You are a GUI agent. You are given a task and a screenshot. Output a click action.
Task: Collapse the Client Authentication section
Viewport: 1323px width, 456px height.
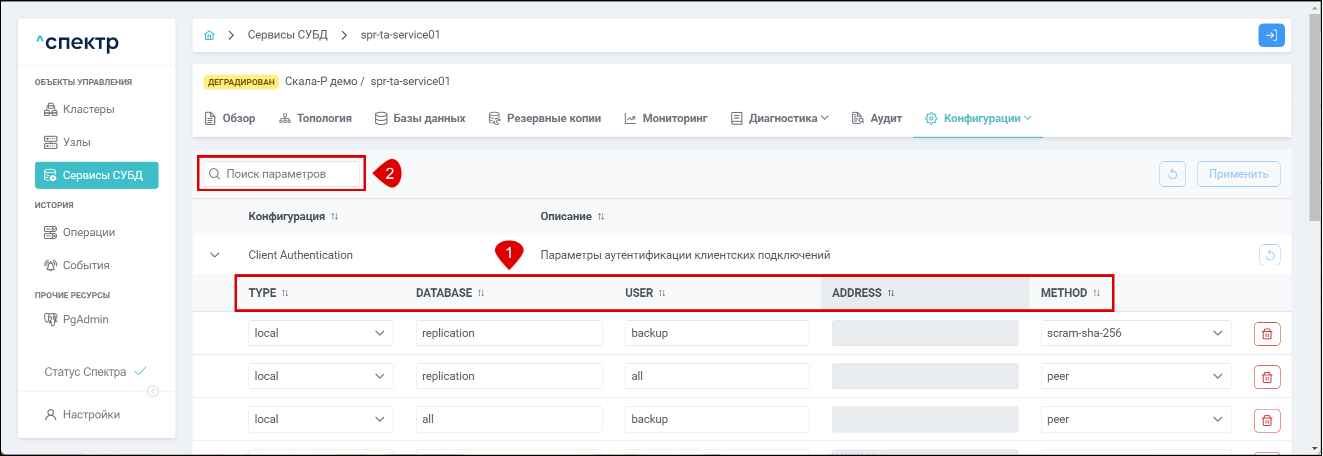coord(214,255)
